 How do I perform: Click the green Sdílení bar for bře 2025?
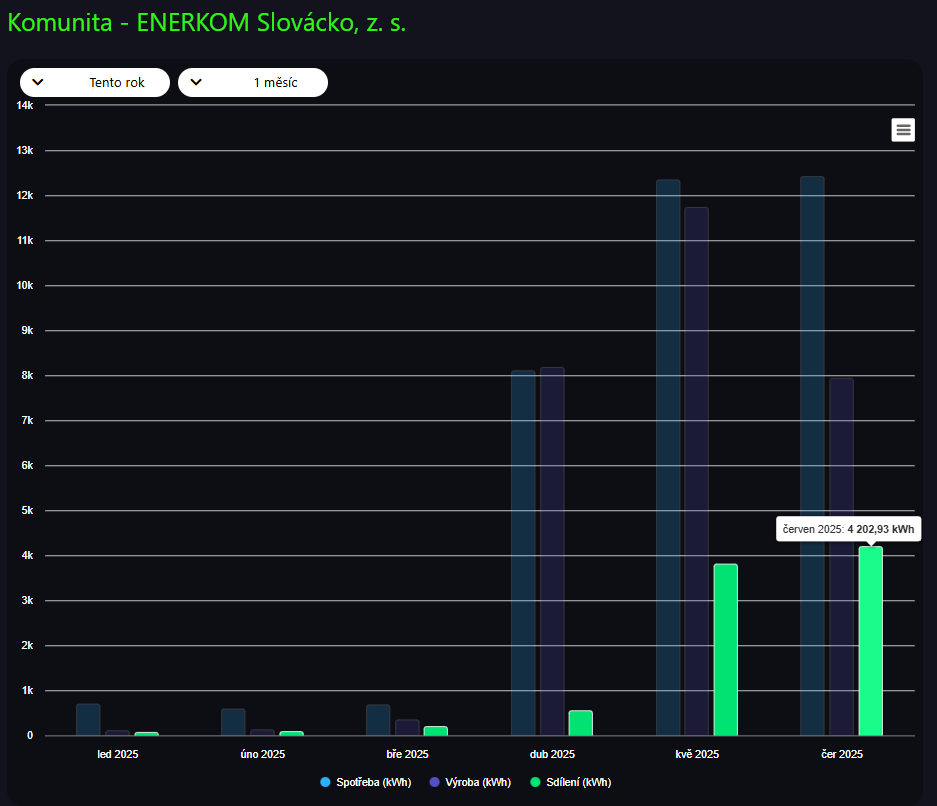pos(436,731)
